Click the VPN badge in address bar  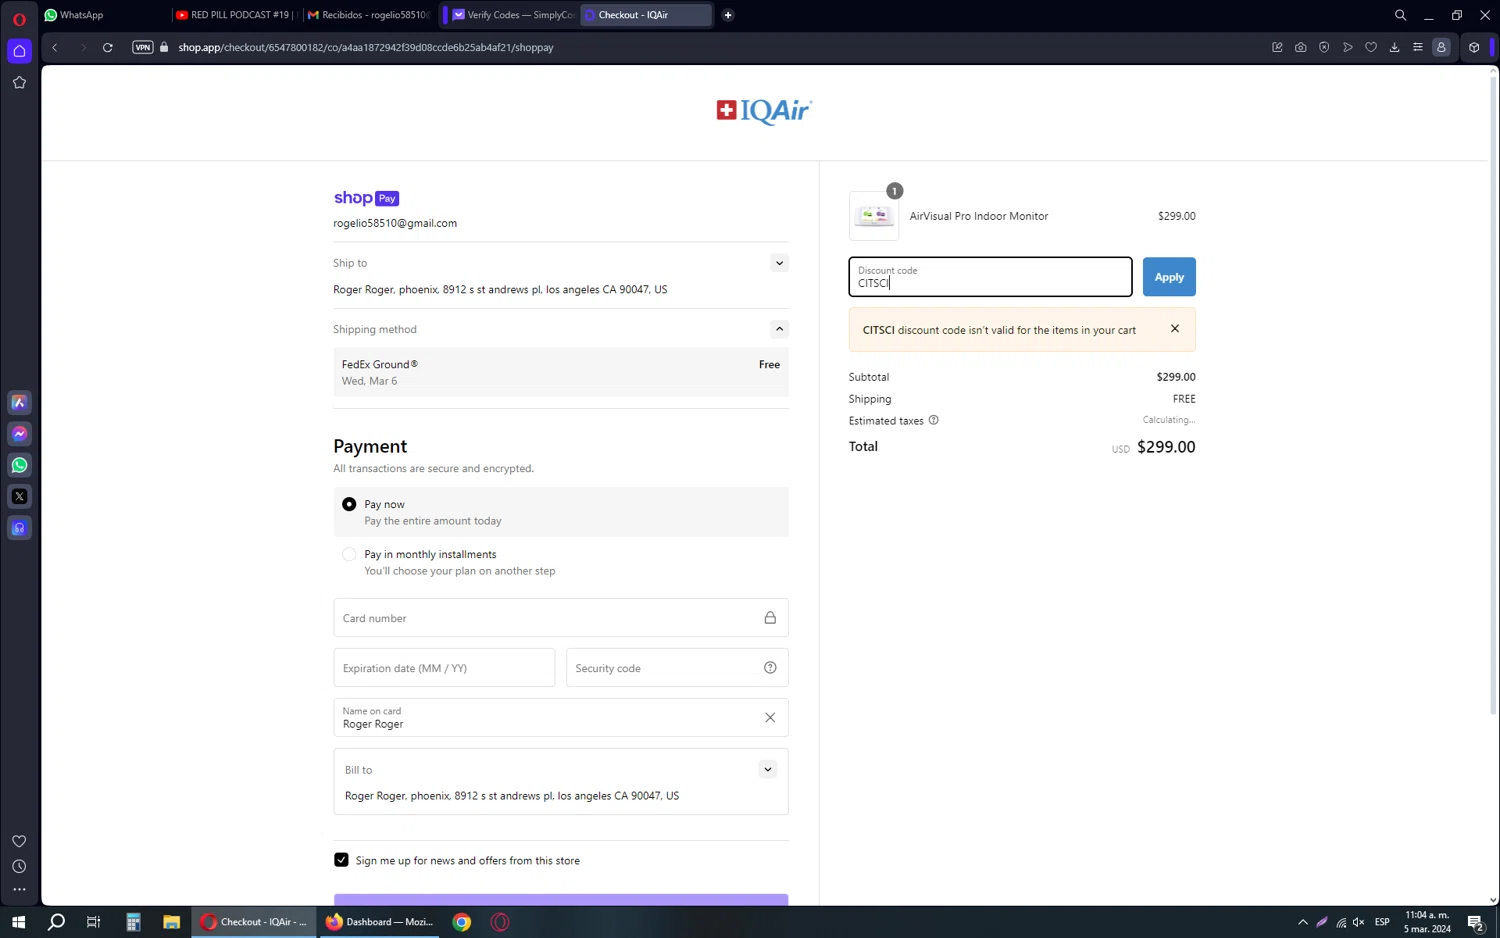tap(143, 47)
